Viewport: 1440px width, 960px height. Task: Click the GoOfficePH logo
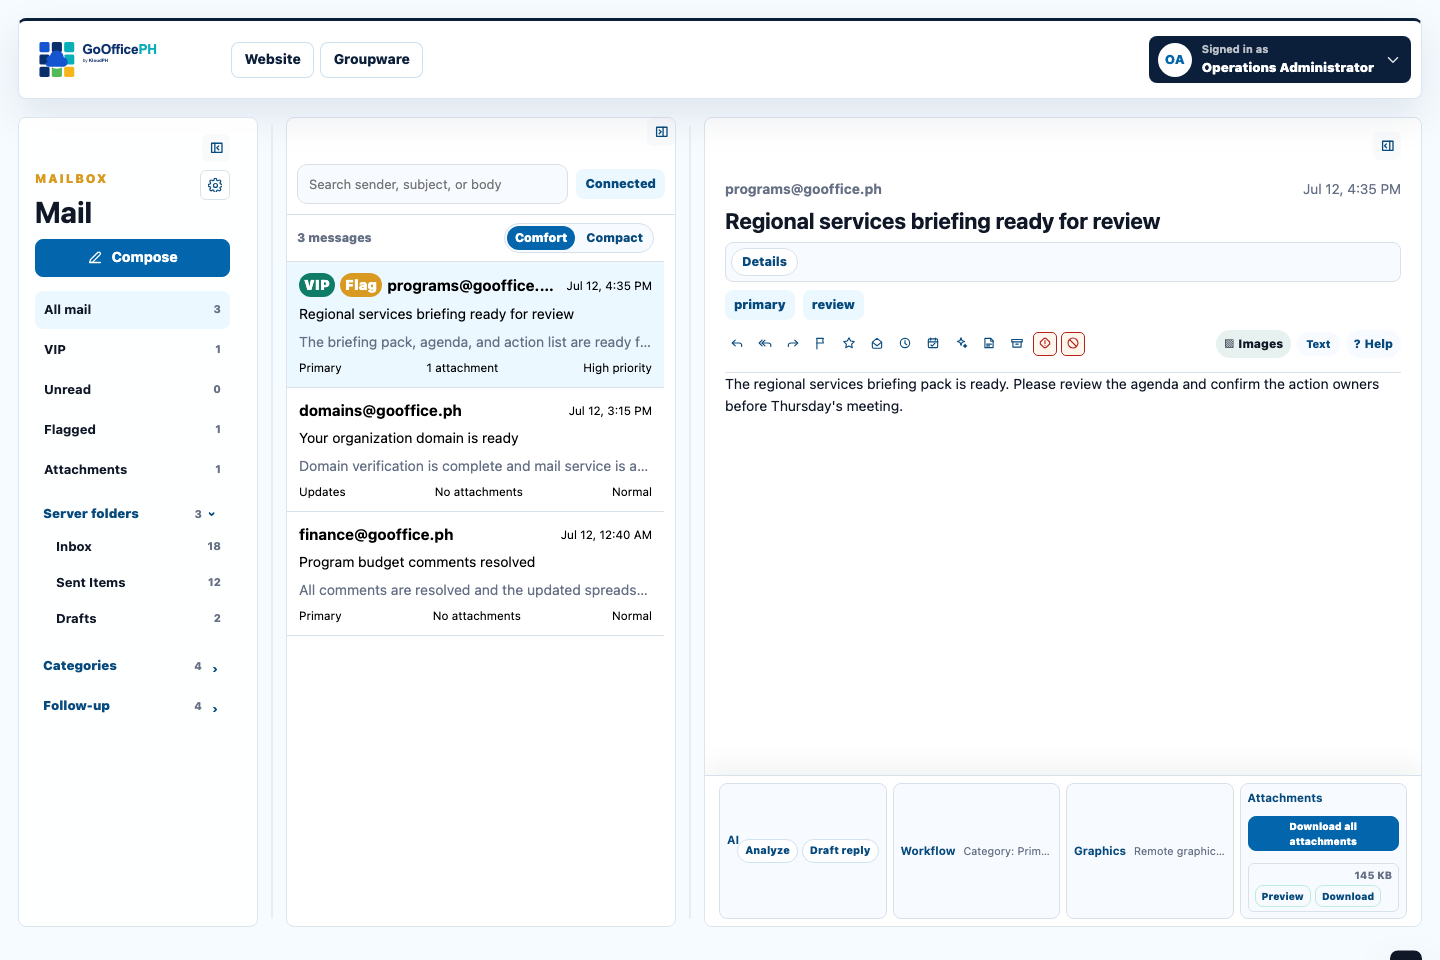point(97,59)
